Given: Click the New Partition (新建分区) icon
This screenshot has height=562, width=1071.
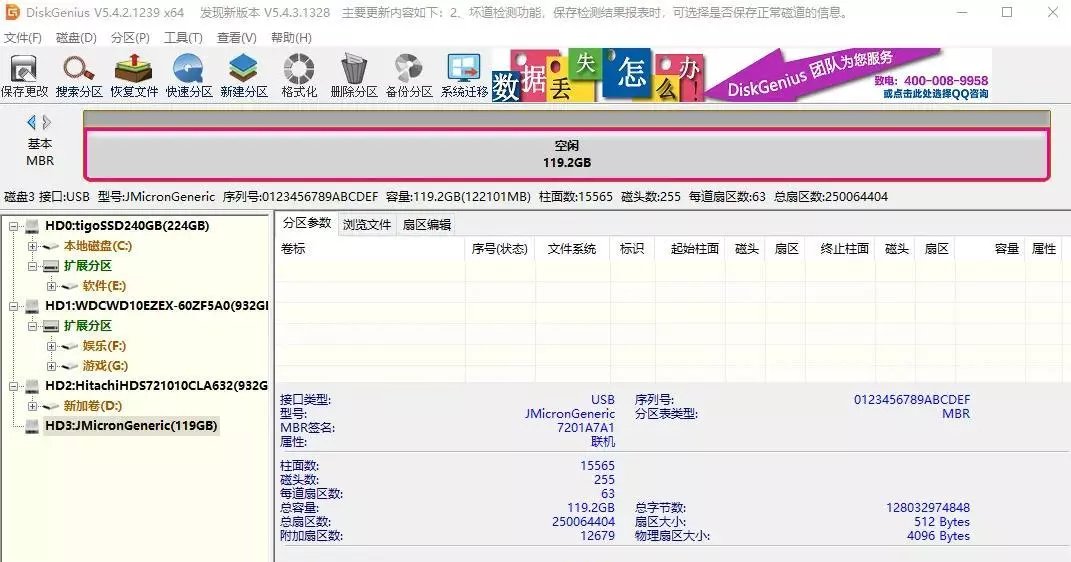Looking at the screenshot, I should coord(244,76).
